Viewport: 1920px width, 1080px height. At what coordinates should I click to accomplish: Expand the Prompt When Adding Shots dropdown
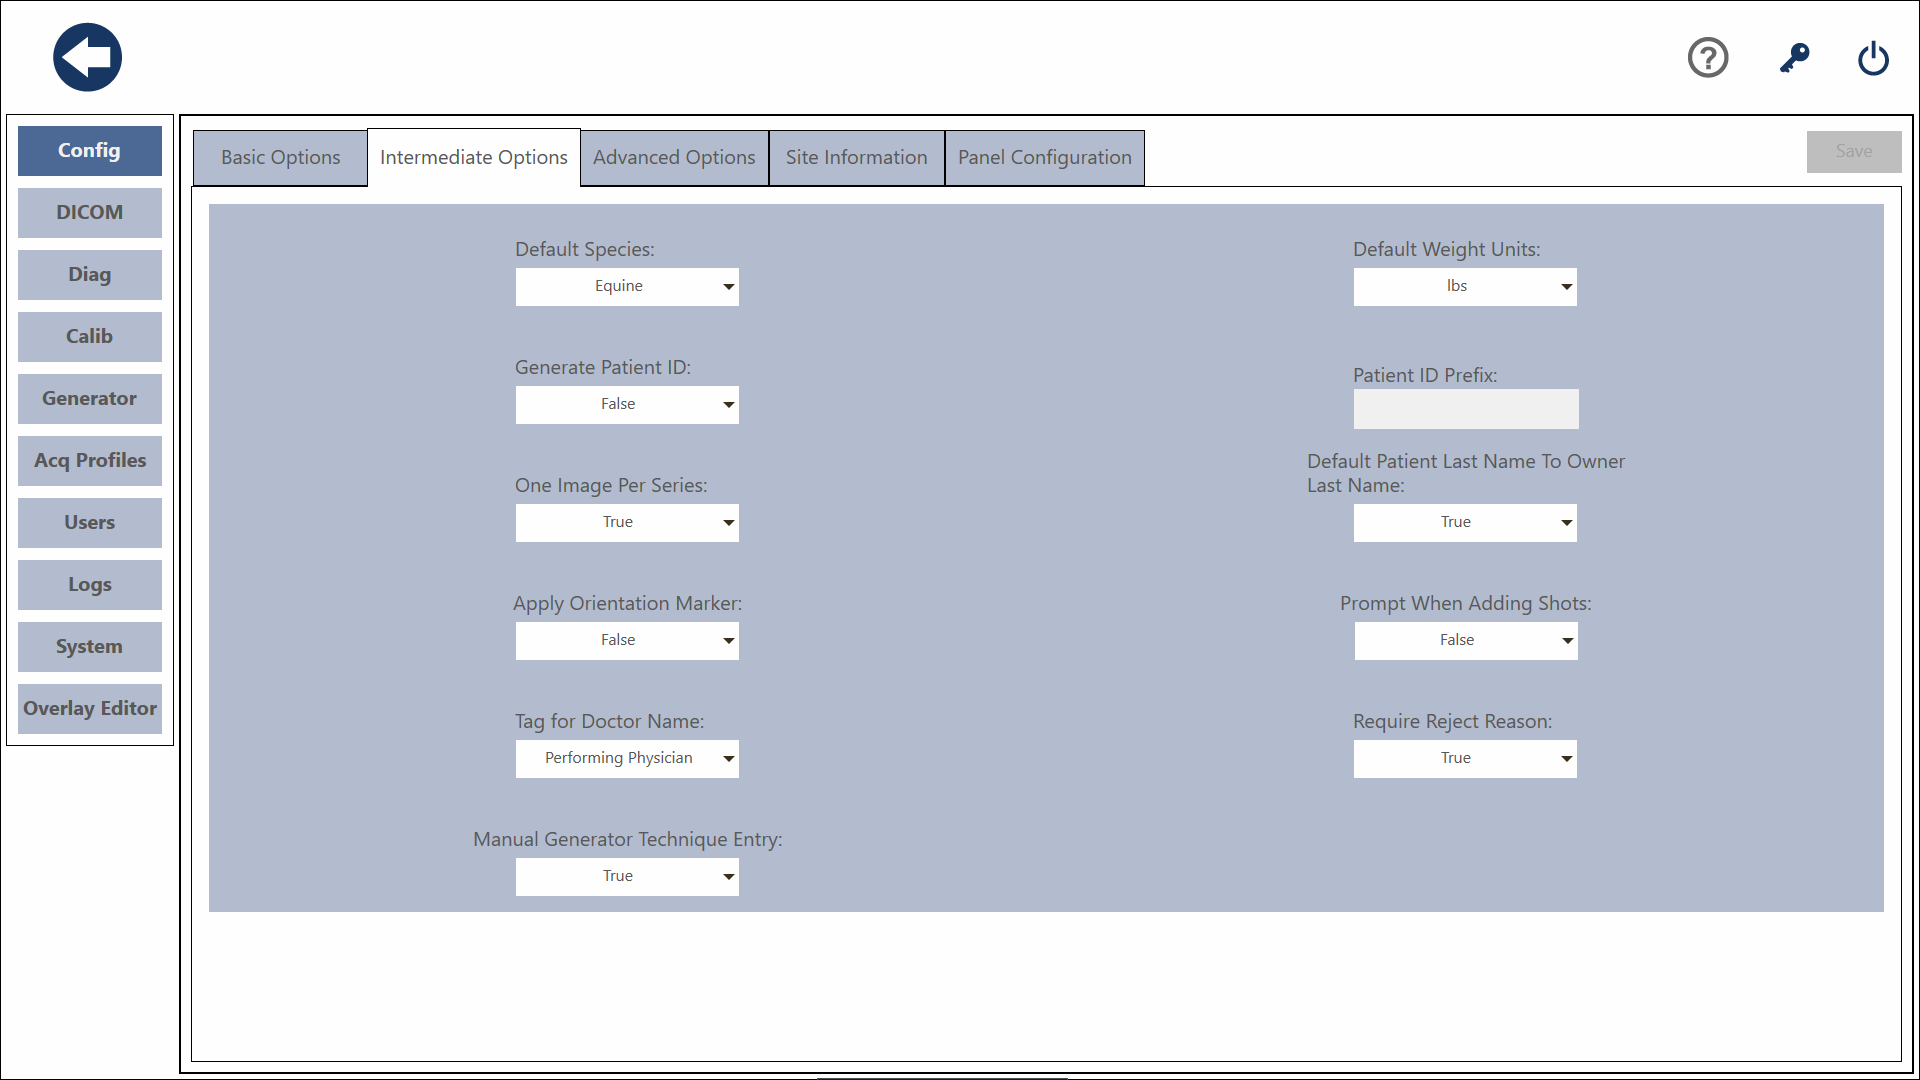point(1466,641)
